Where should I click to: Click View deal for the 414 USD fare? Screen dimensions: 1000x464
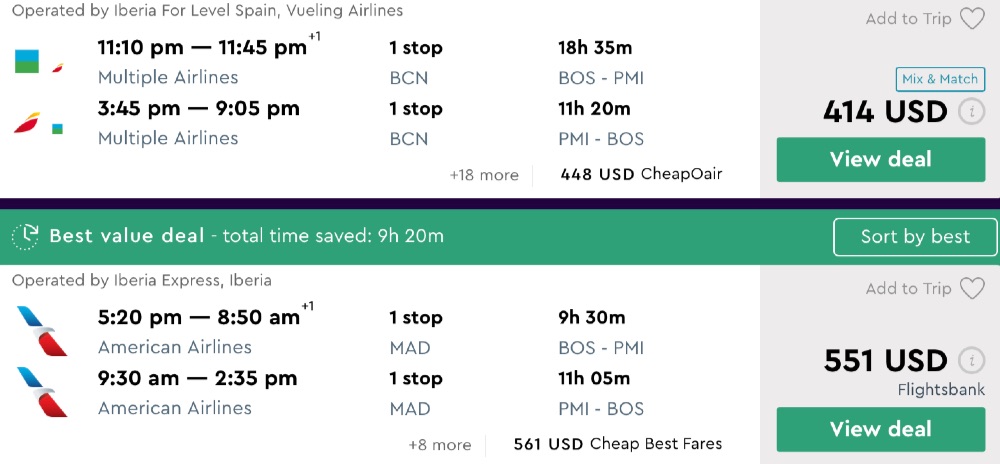point(880,159)
